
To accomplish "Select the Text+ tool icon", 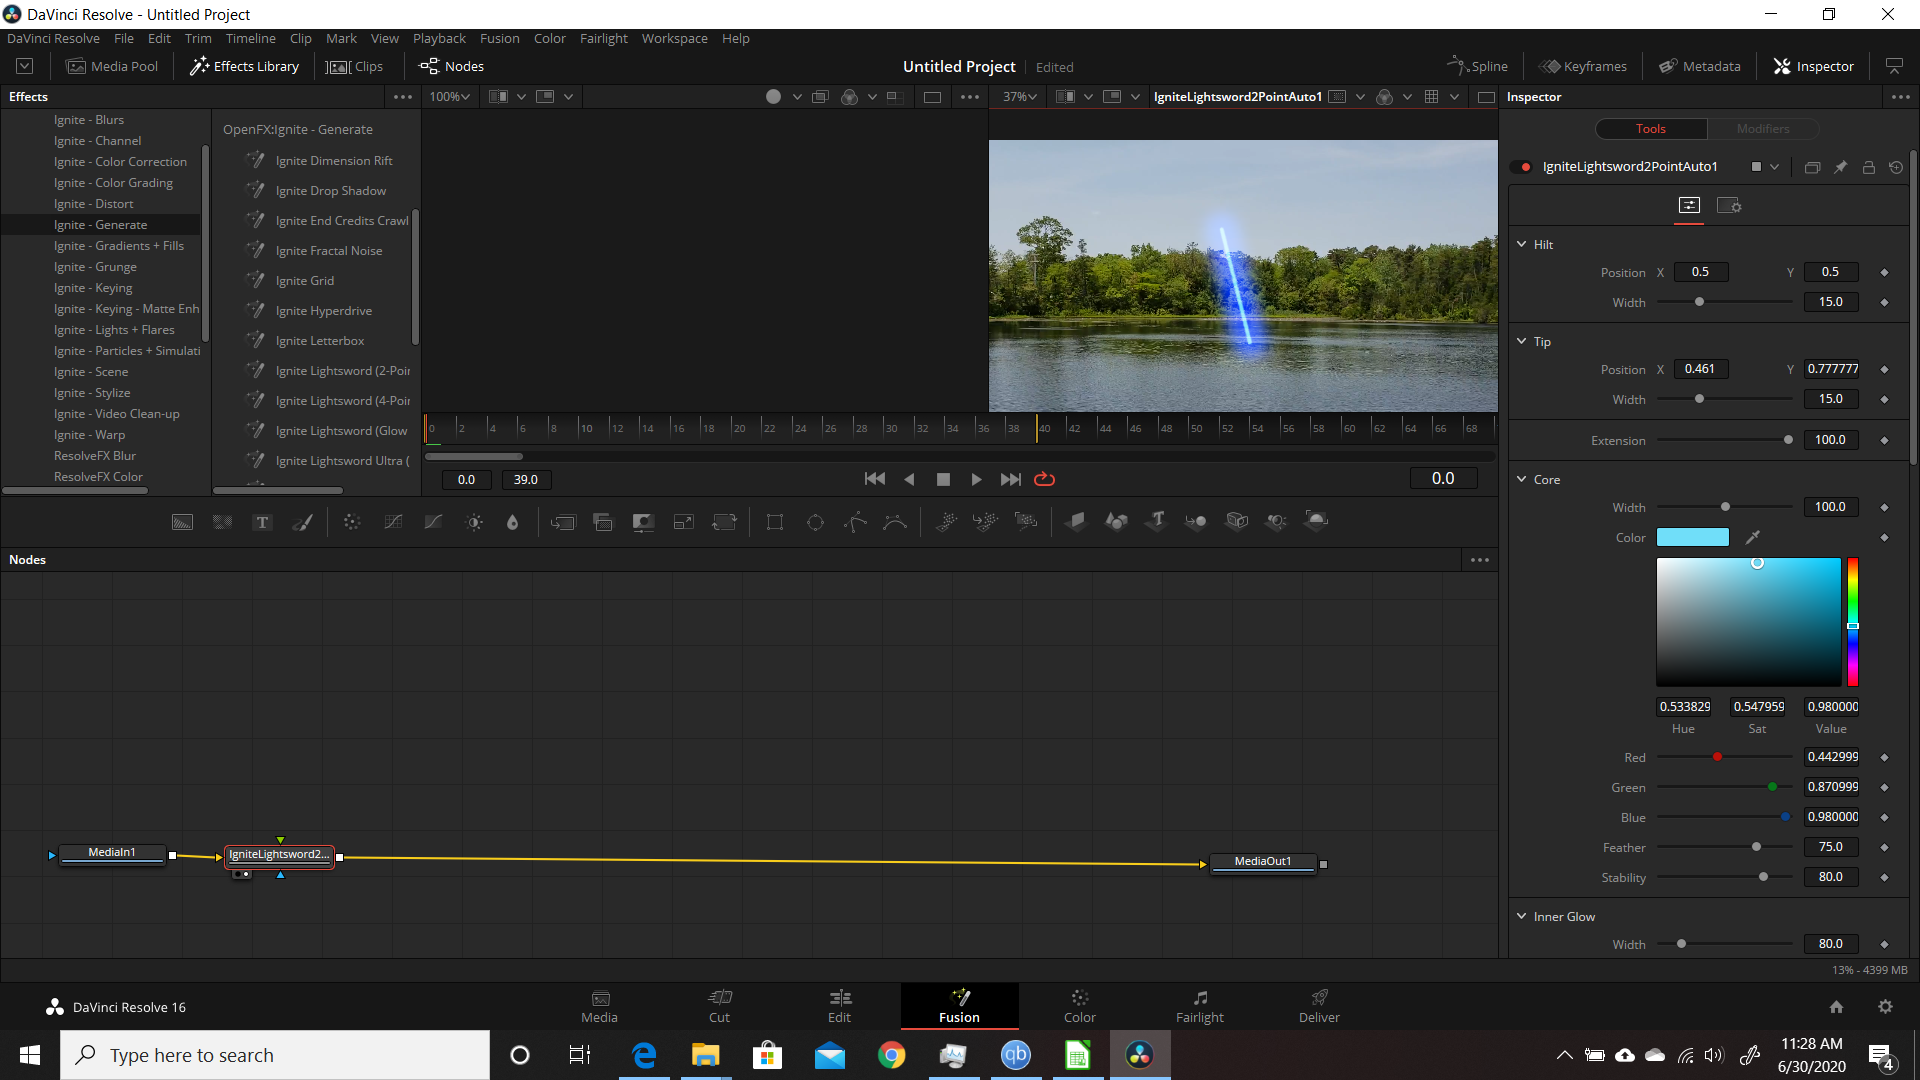I will [x=262, y=522].
